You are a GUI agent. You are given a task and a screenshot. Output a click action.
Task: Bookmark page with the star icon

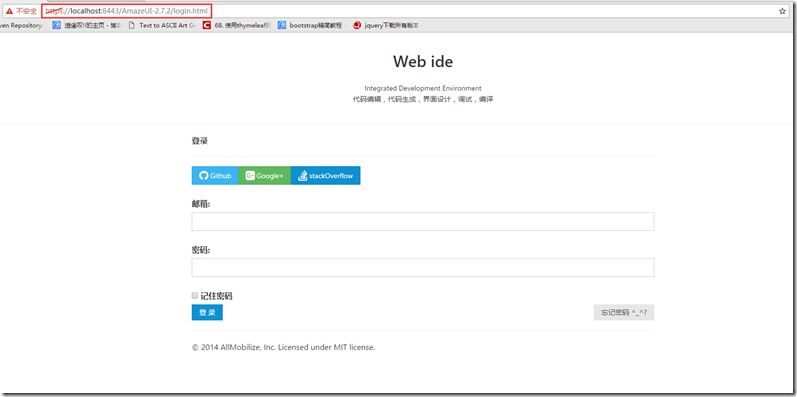tap(782, 11)
